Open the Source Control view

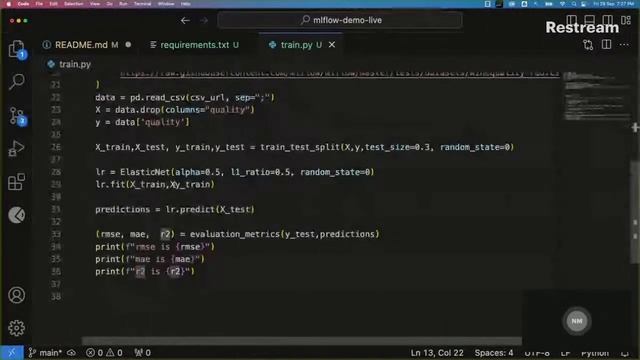17,116
